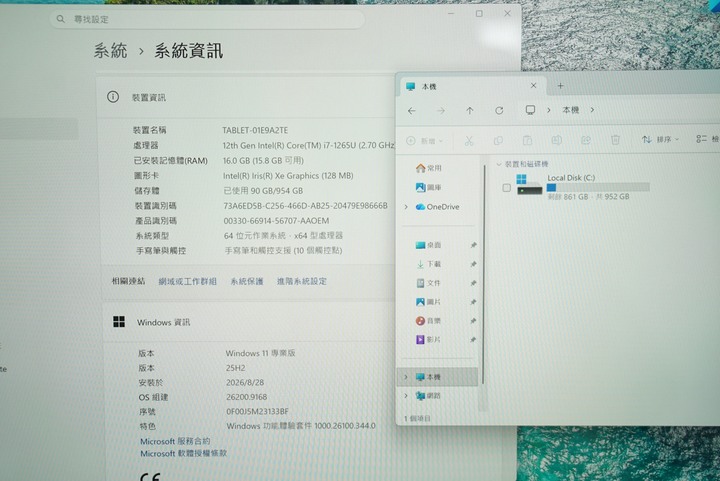Open 桌面 (Desktop) folder in sidebar
Image resolution: width=720 pixels, height=481 pixels.
[428, 245]
